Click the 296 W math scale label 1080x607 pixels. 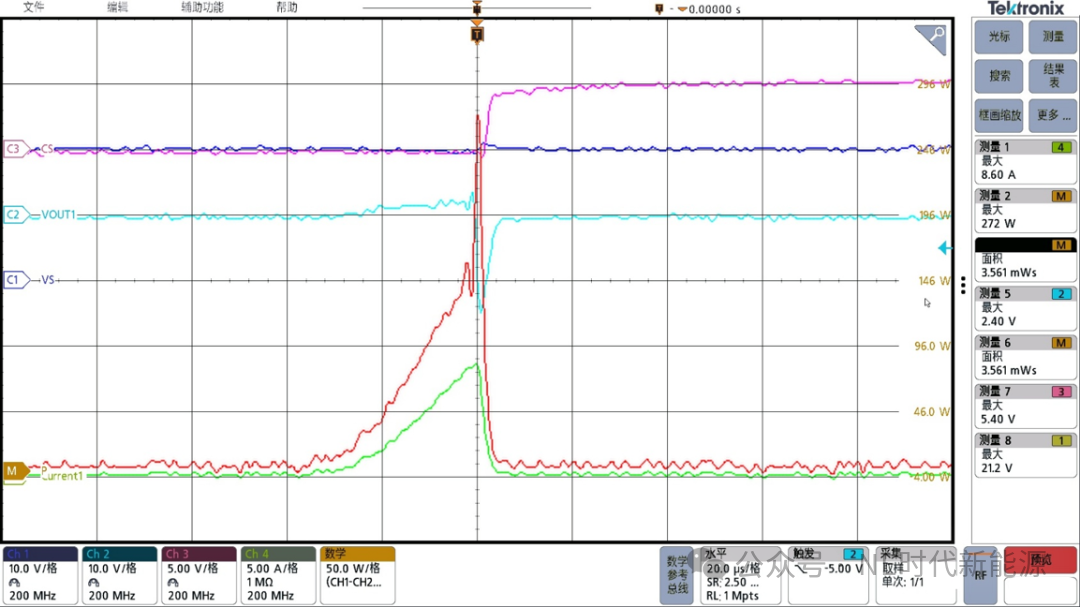click(933, 84)
